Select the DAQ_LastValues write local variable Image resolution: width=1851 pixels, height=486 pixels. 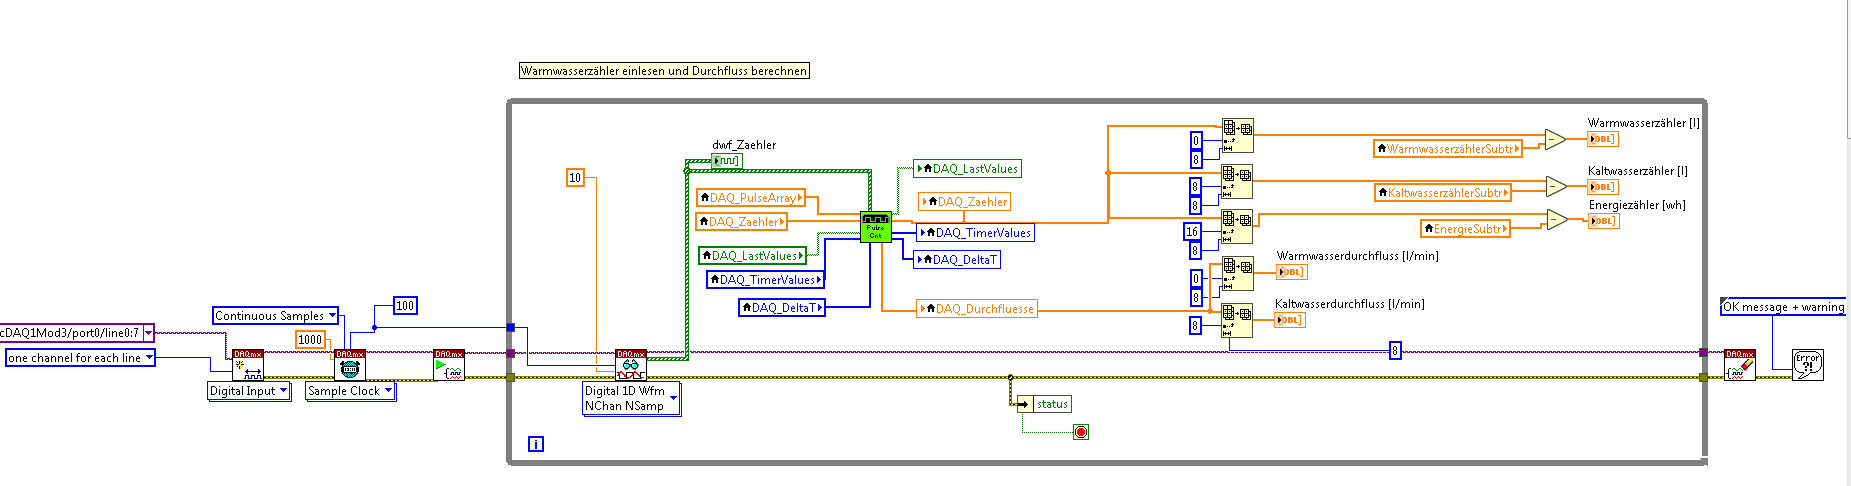coord(967,169)
